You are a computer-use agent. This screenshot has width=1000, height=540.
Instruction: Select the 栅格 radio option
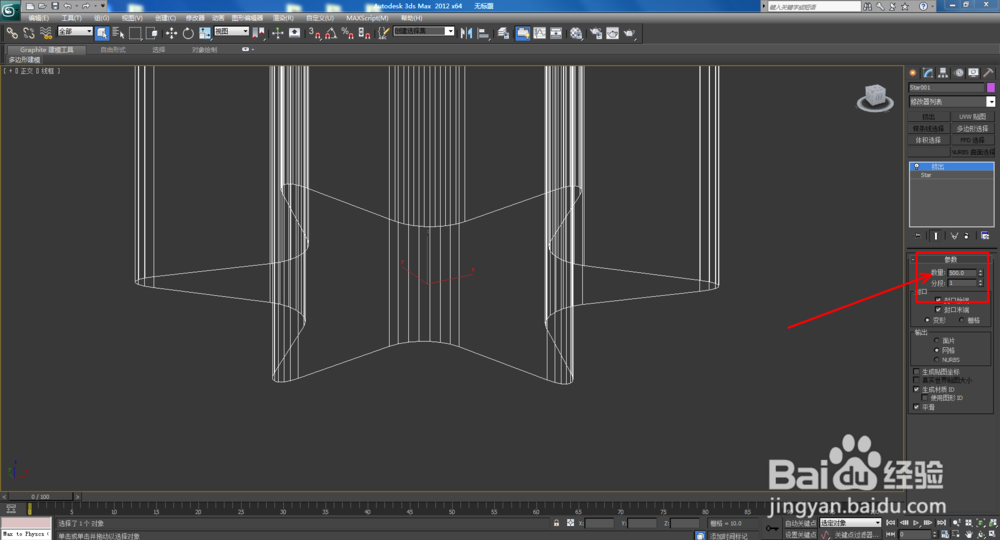tap(962, 320)
